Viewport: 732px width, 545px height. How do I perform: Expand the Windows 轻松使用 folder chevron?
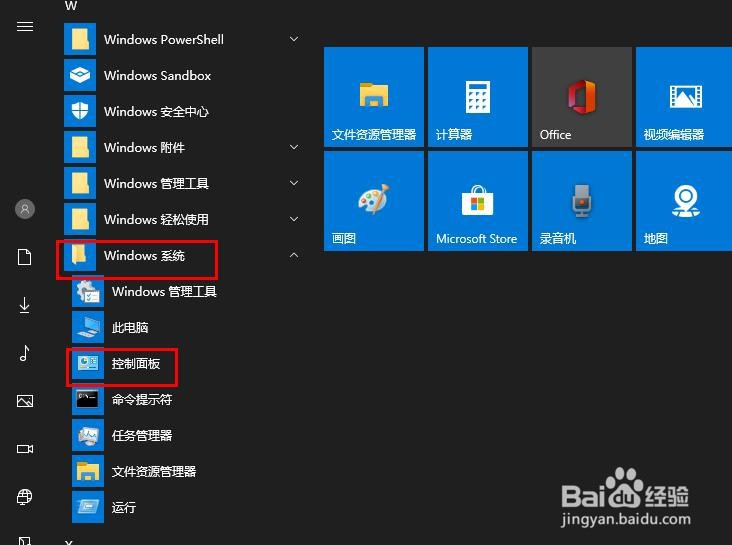pyautogui.click(x=294, y=219)
